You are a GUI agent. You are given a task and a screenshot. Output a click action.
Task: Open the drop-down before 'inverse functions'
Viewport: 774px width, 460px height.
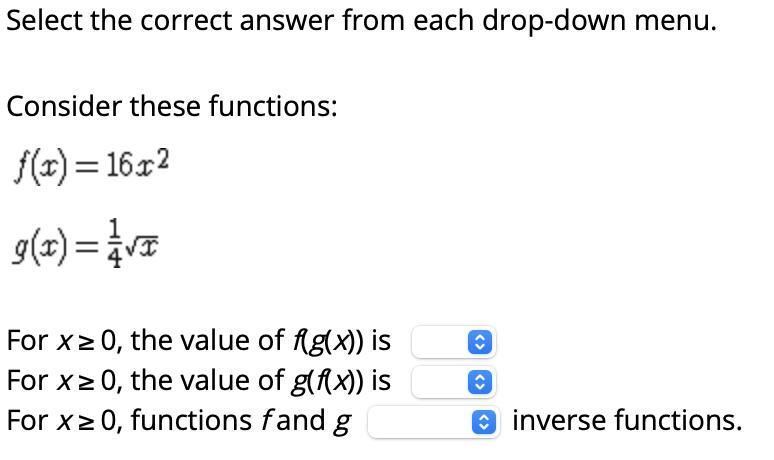pyautogui.click(x=434, y=422)
